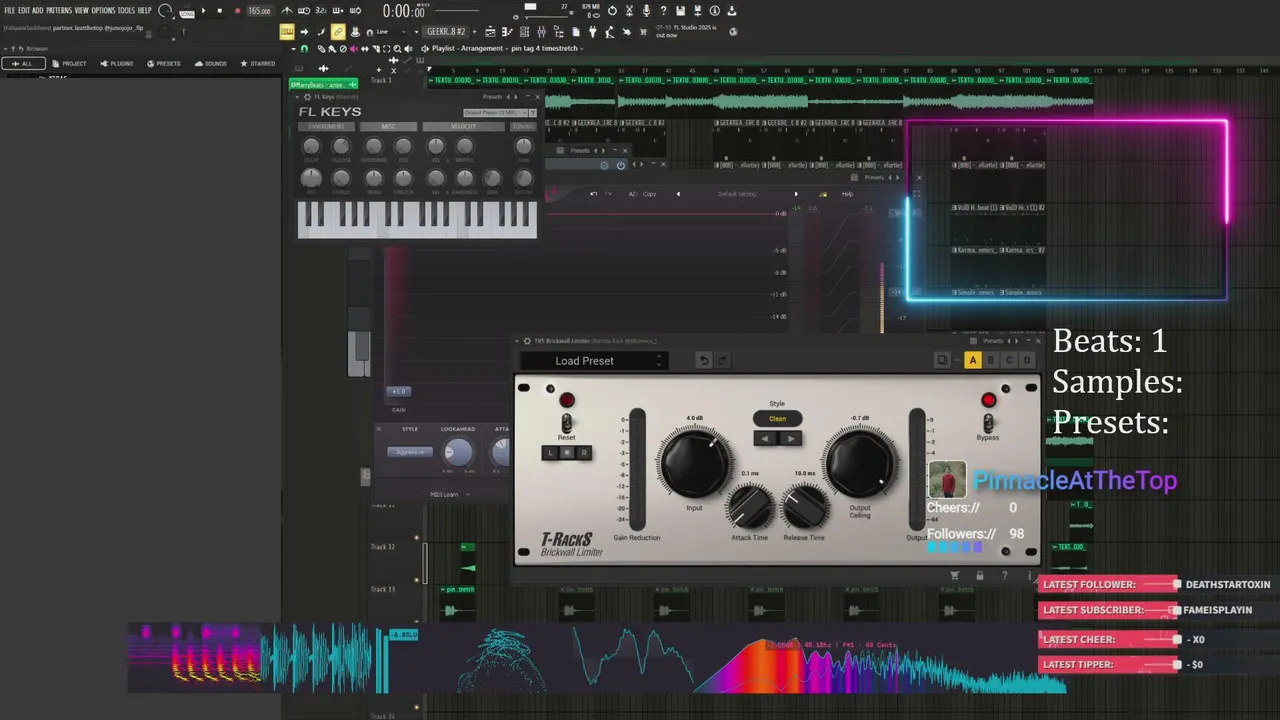Open the PATTERNS menu
This screenshot has height=720, width=1280.
pos(59,10)
